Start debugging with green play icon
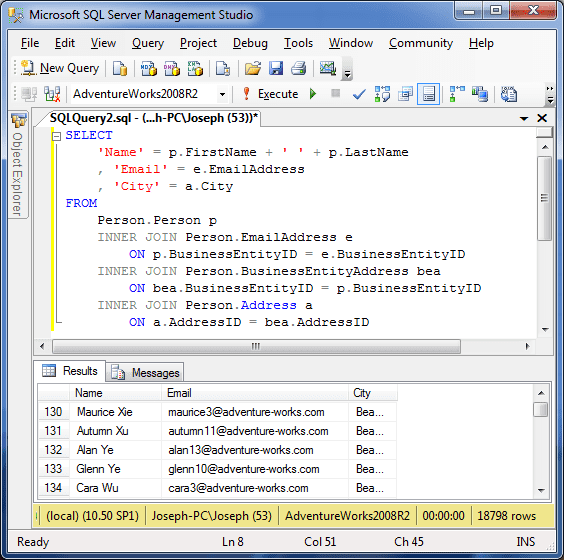Screen dimensions: 564x560 (x=313, y=94)
